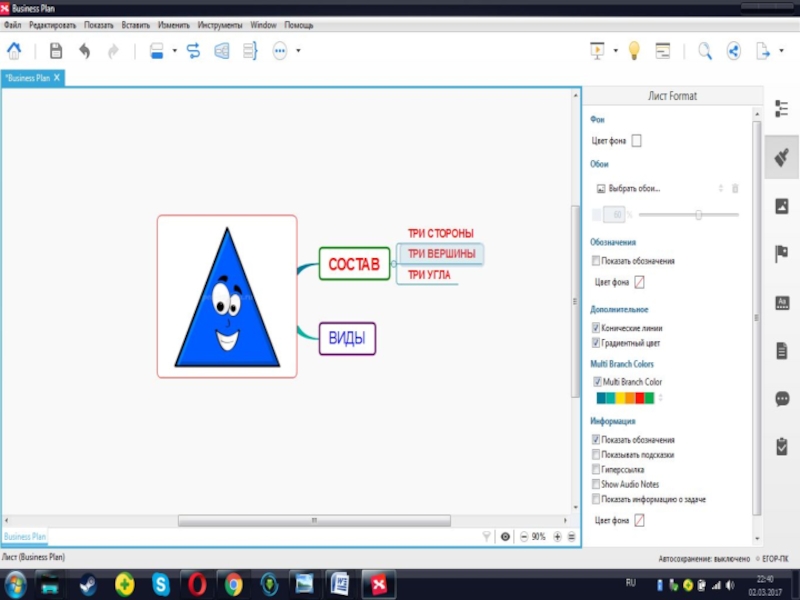Enable the Гиперссылка checkbox
The width and height of the screenshot is (800, 600).
pyautogui.click(x=596, y=469)
